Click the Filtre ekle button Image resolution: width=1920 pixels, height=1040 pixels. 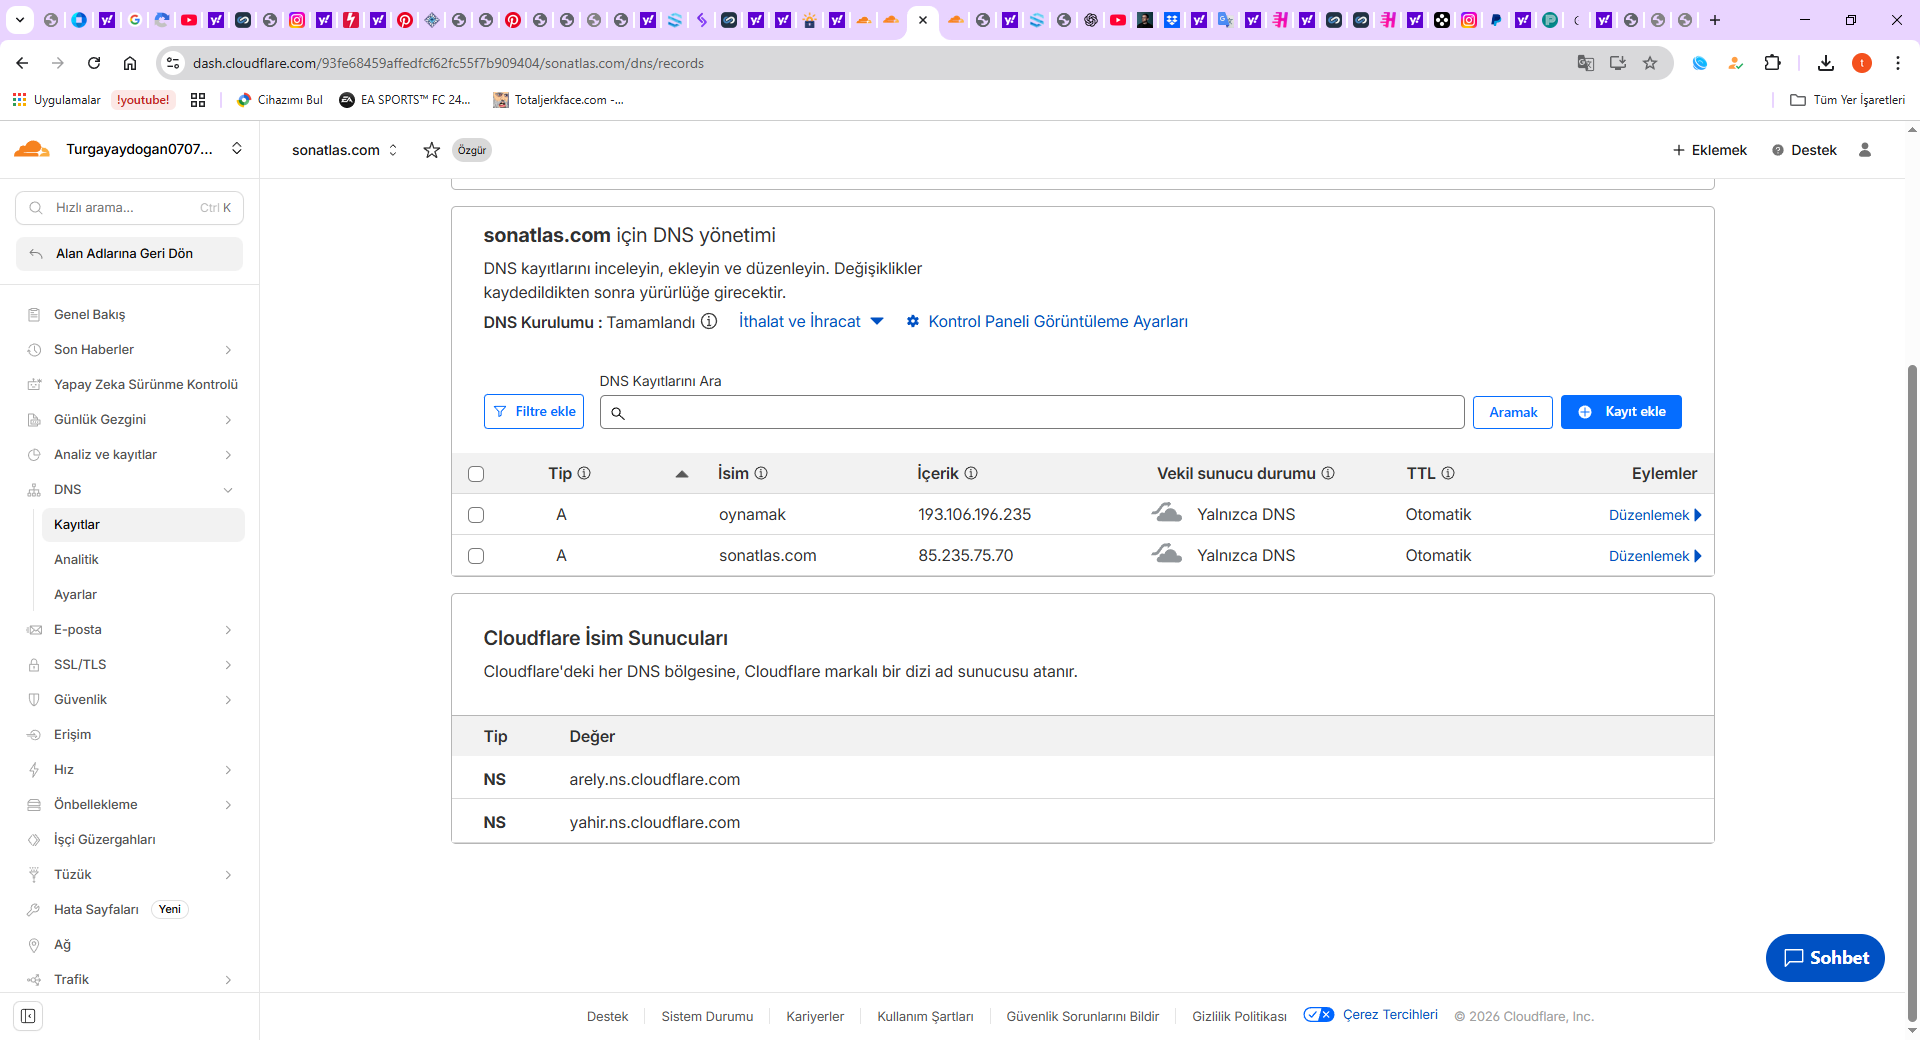(x=534, y=411)
